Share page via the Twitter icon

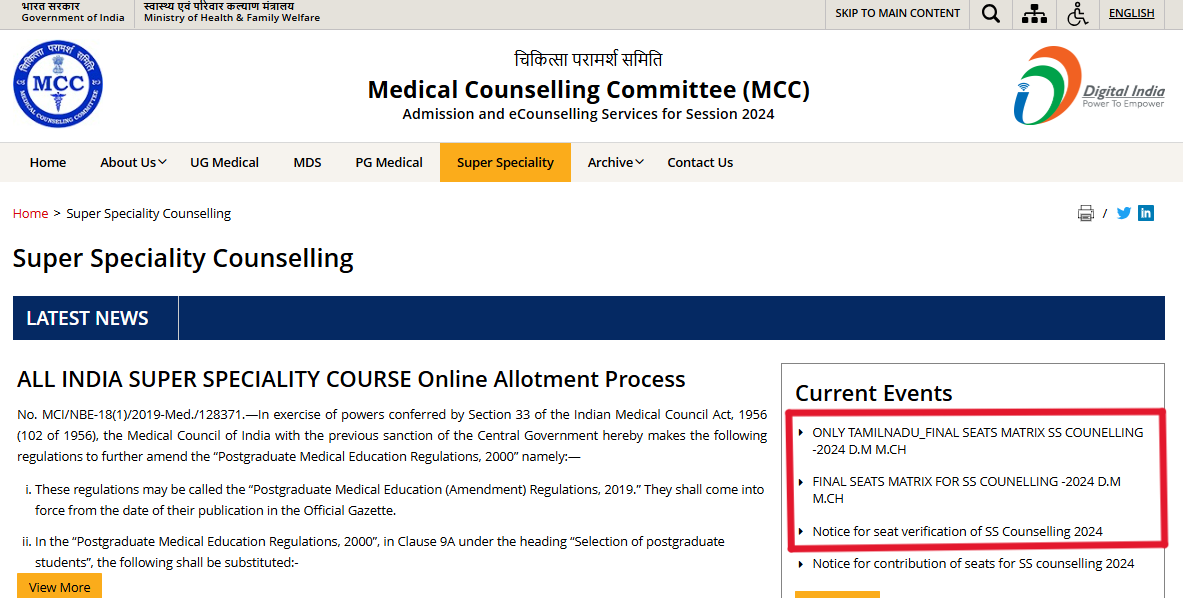point(1123,213)
